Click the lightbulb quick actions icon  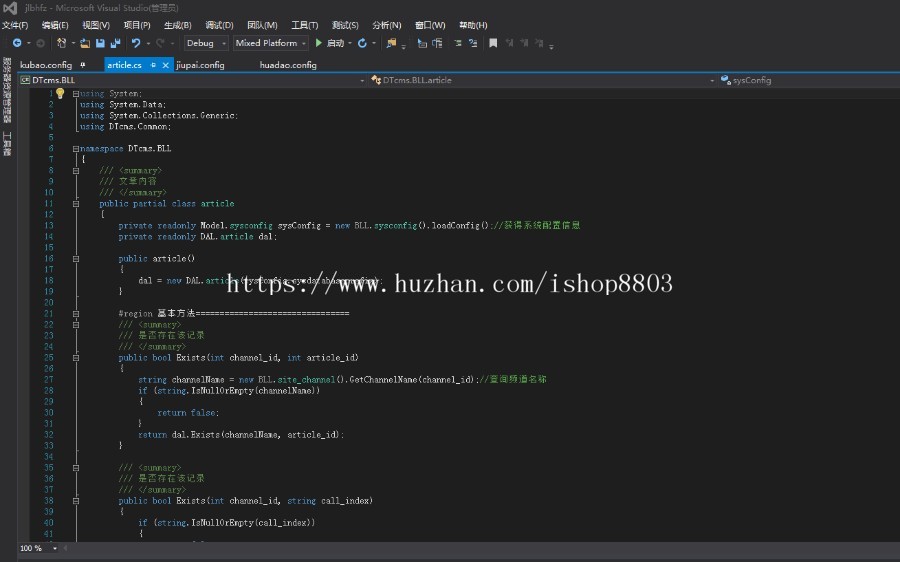point(59,93)
